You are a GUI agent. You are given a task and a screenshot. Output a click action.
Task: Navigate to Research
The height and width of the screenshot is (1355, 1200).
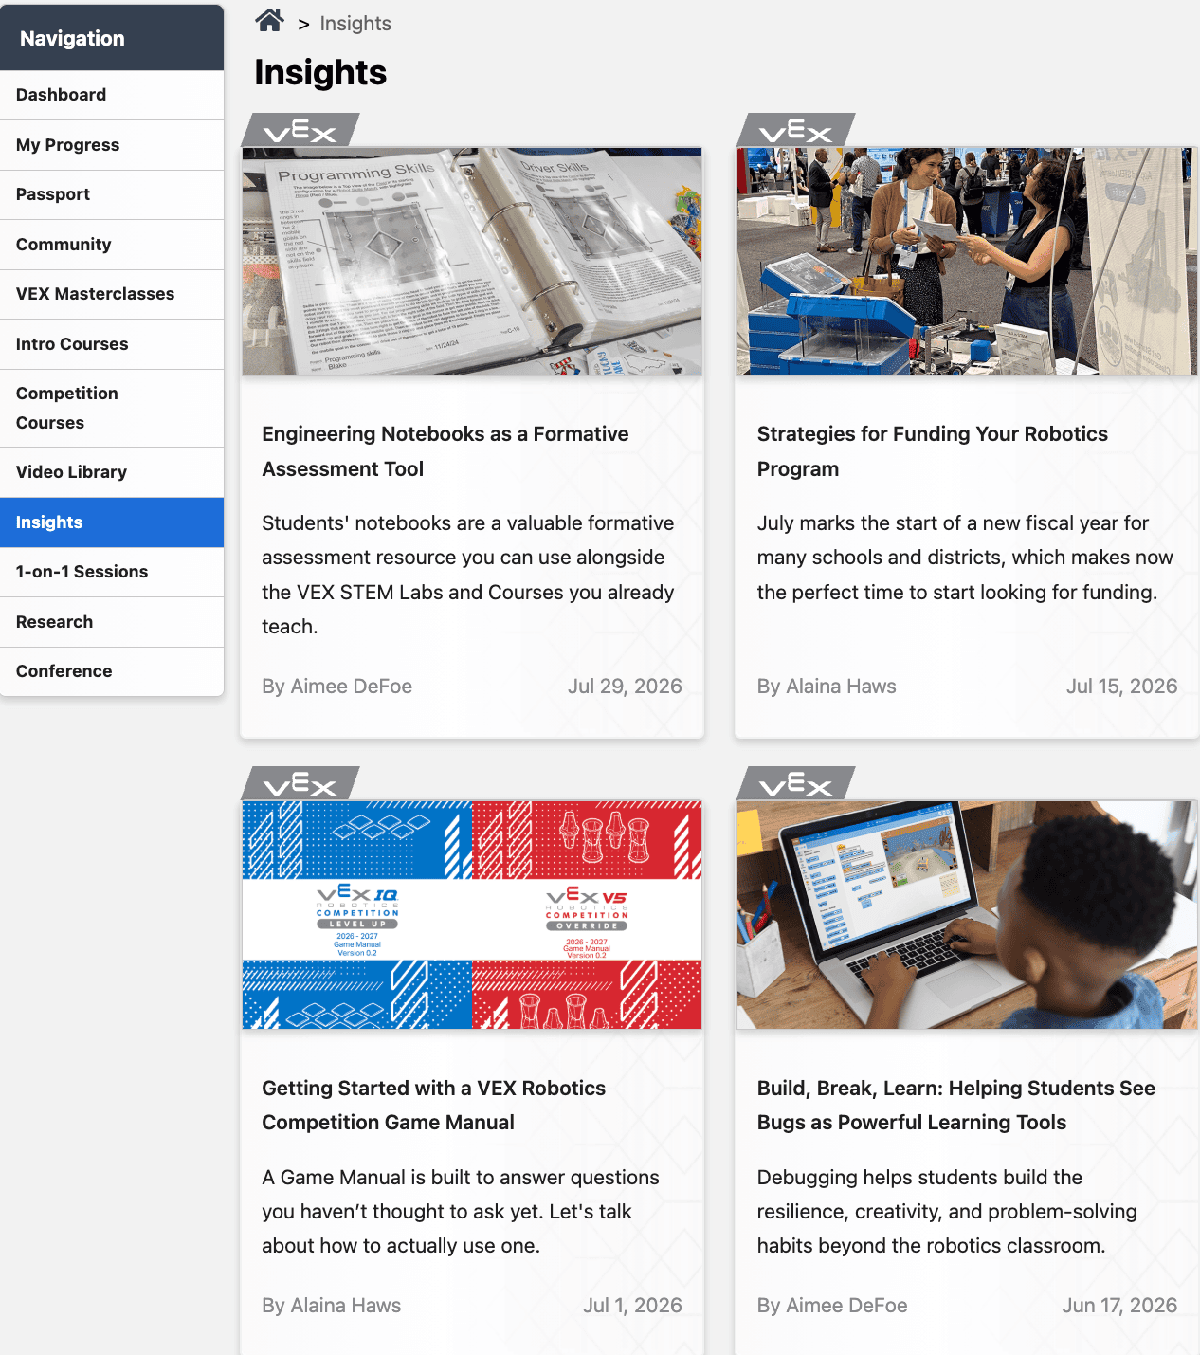(x=112, y=622)
